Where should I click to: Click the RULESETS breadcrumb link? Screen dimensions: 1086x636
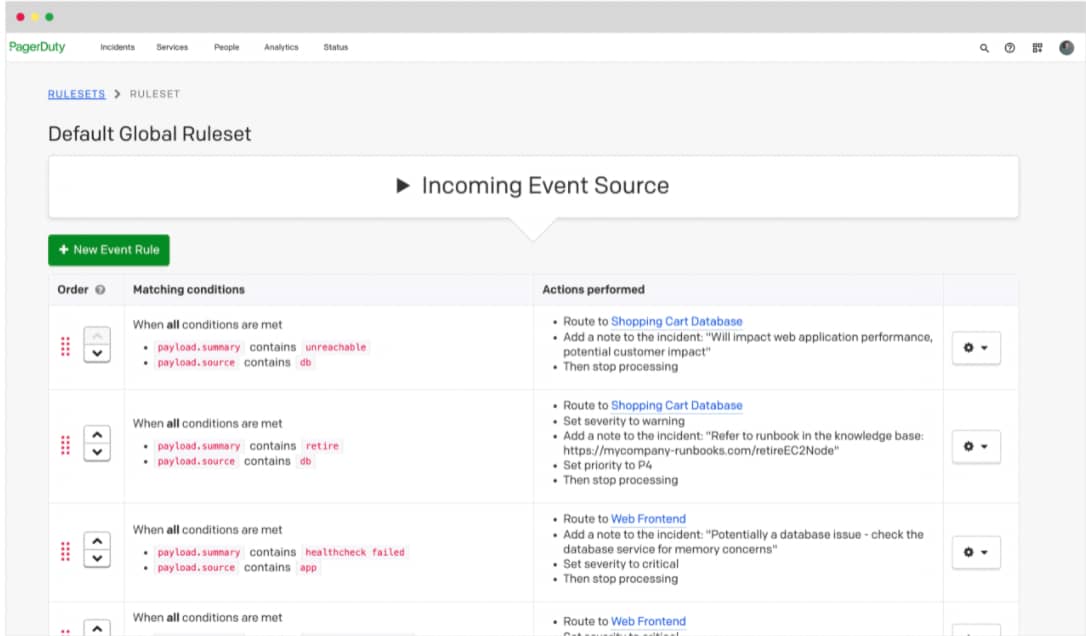77,93
